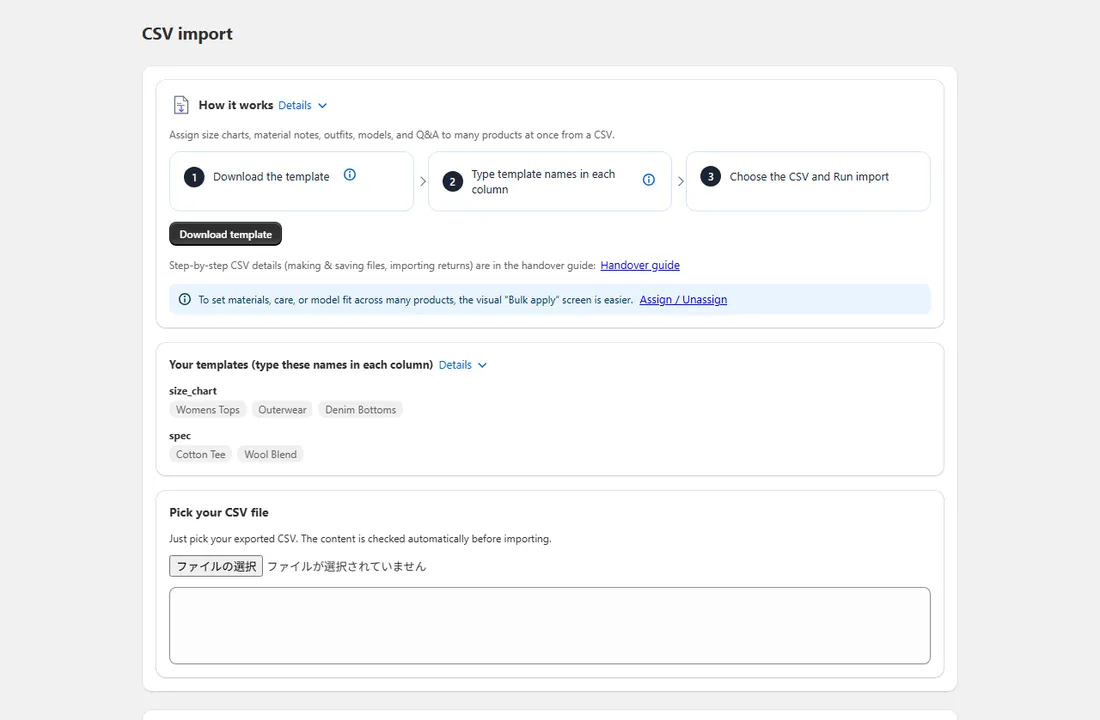Screen dimensions: 1100x720
Task: Click the ファイルの選択 file chooser button
Action: (216, 566)
